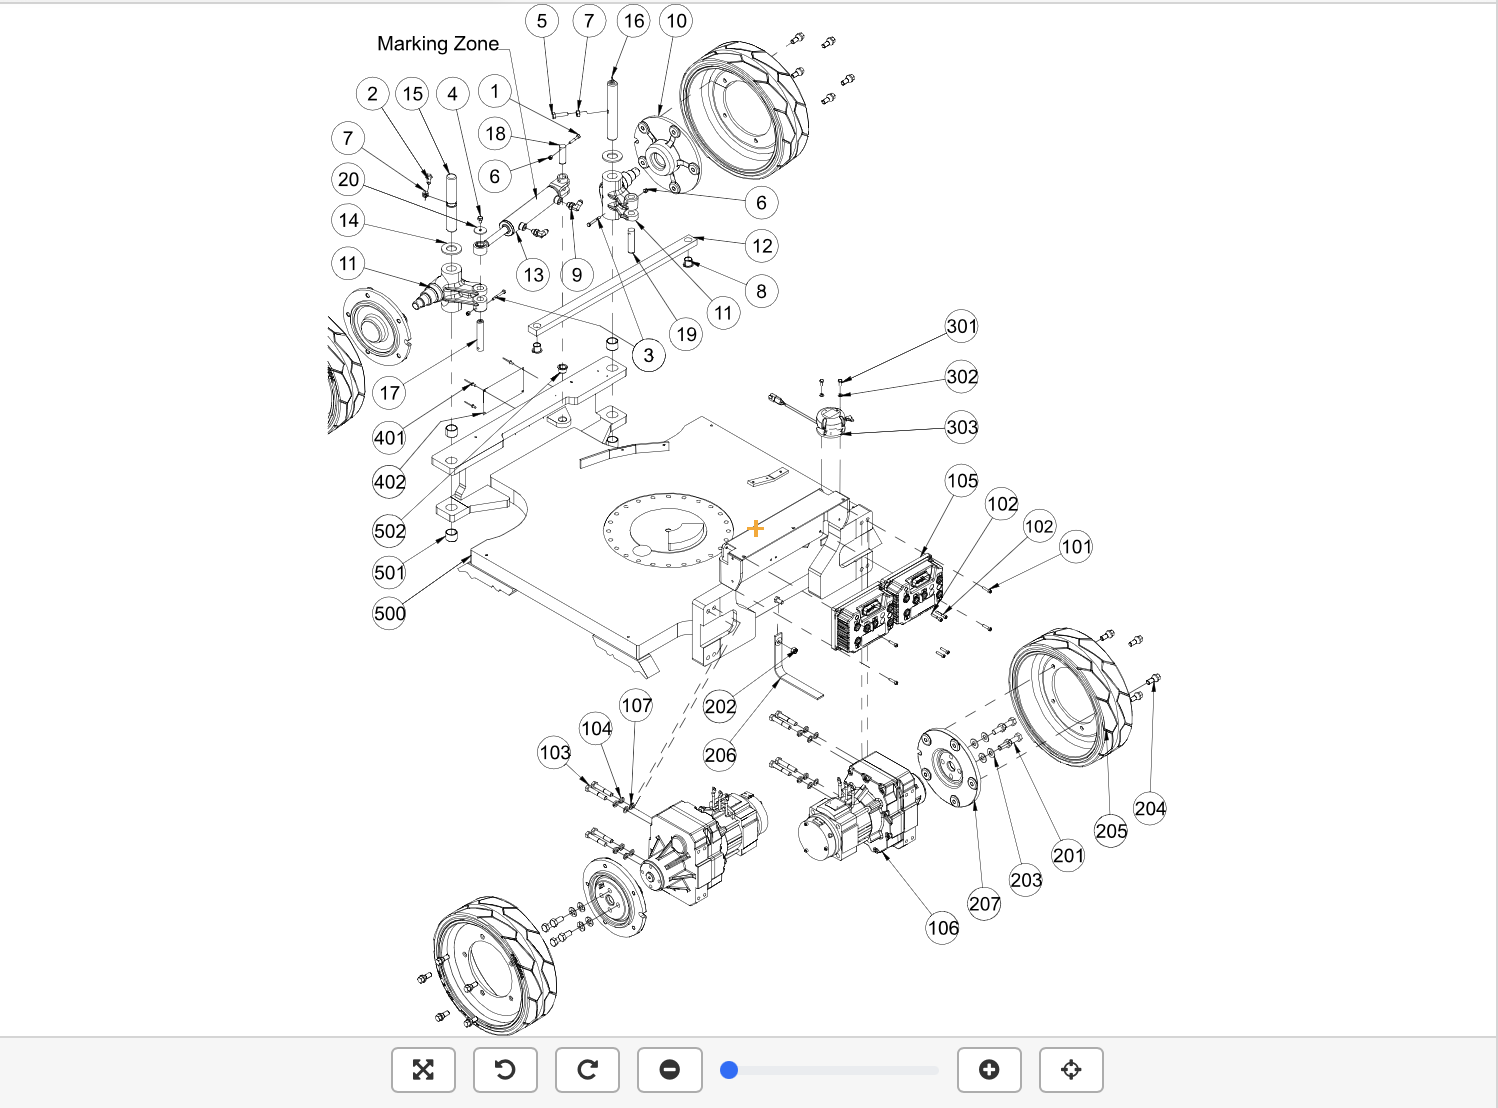Viewport: 1498px width, 1108px height.
Task: Select part callout 401
Action: (x=389, y=437)
